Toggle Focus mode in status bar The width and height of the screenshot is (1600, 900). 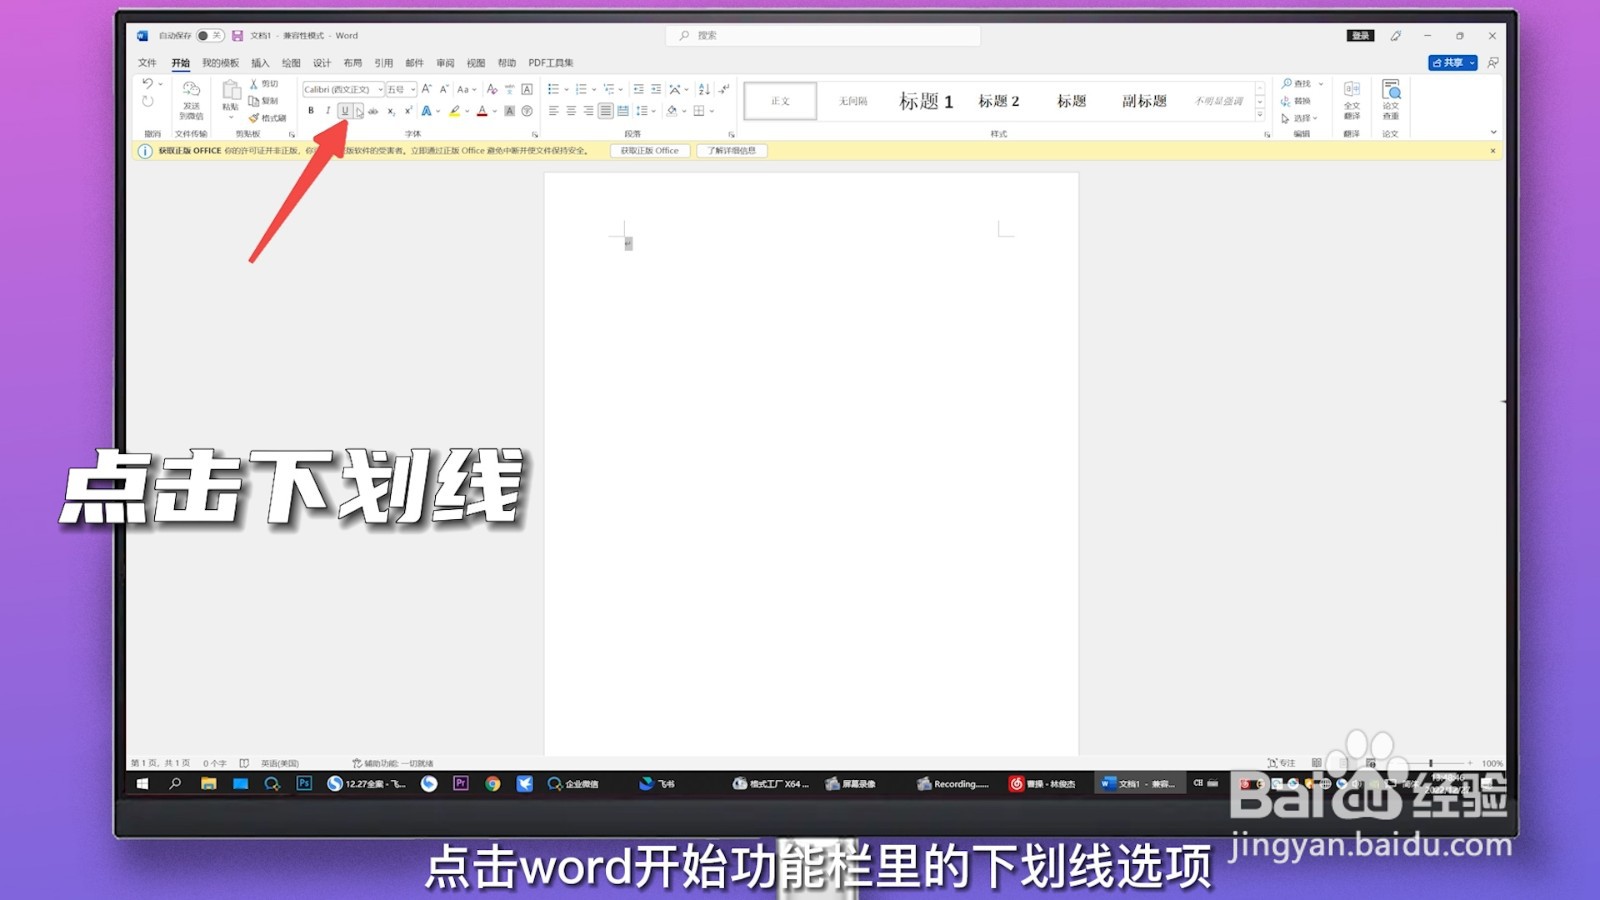tap(1281, 763)
